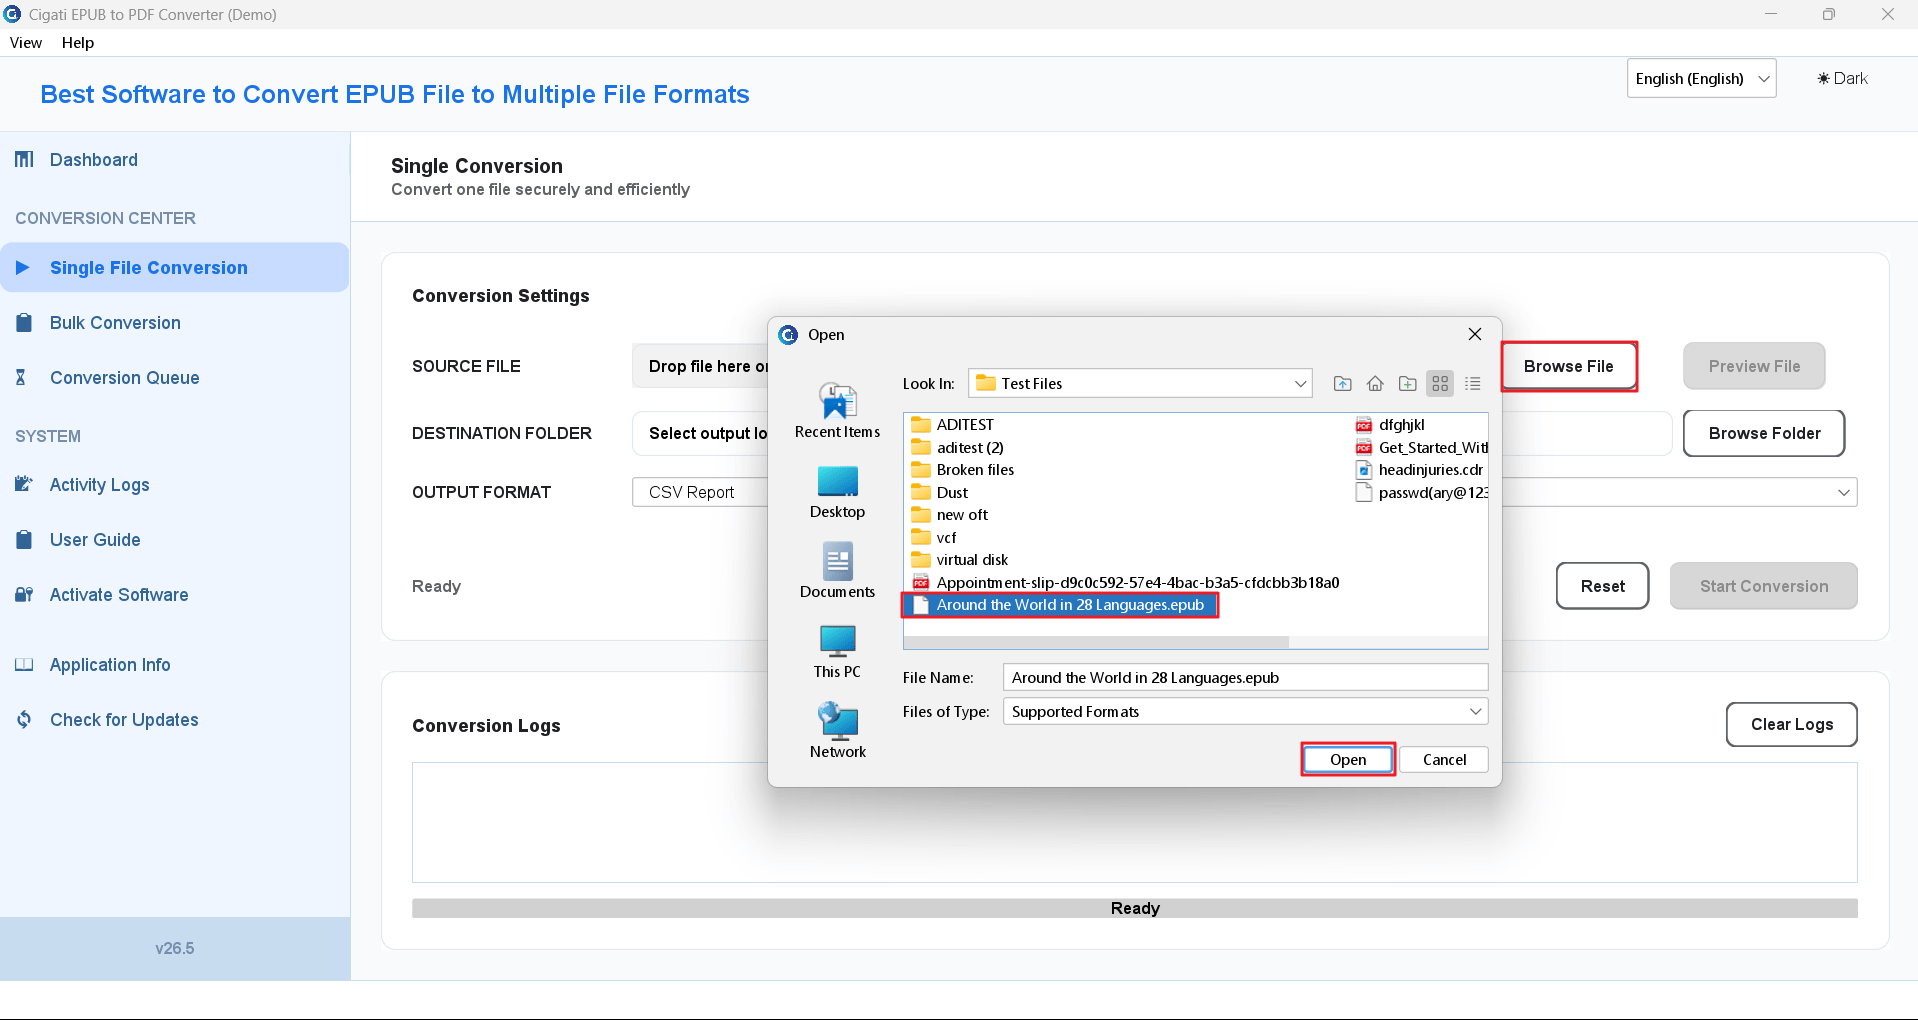Expand the Output Format dropdown arrow
Screen dimensions: 1918x1020
coord(1844,492)
